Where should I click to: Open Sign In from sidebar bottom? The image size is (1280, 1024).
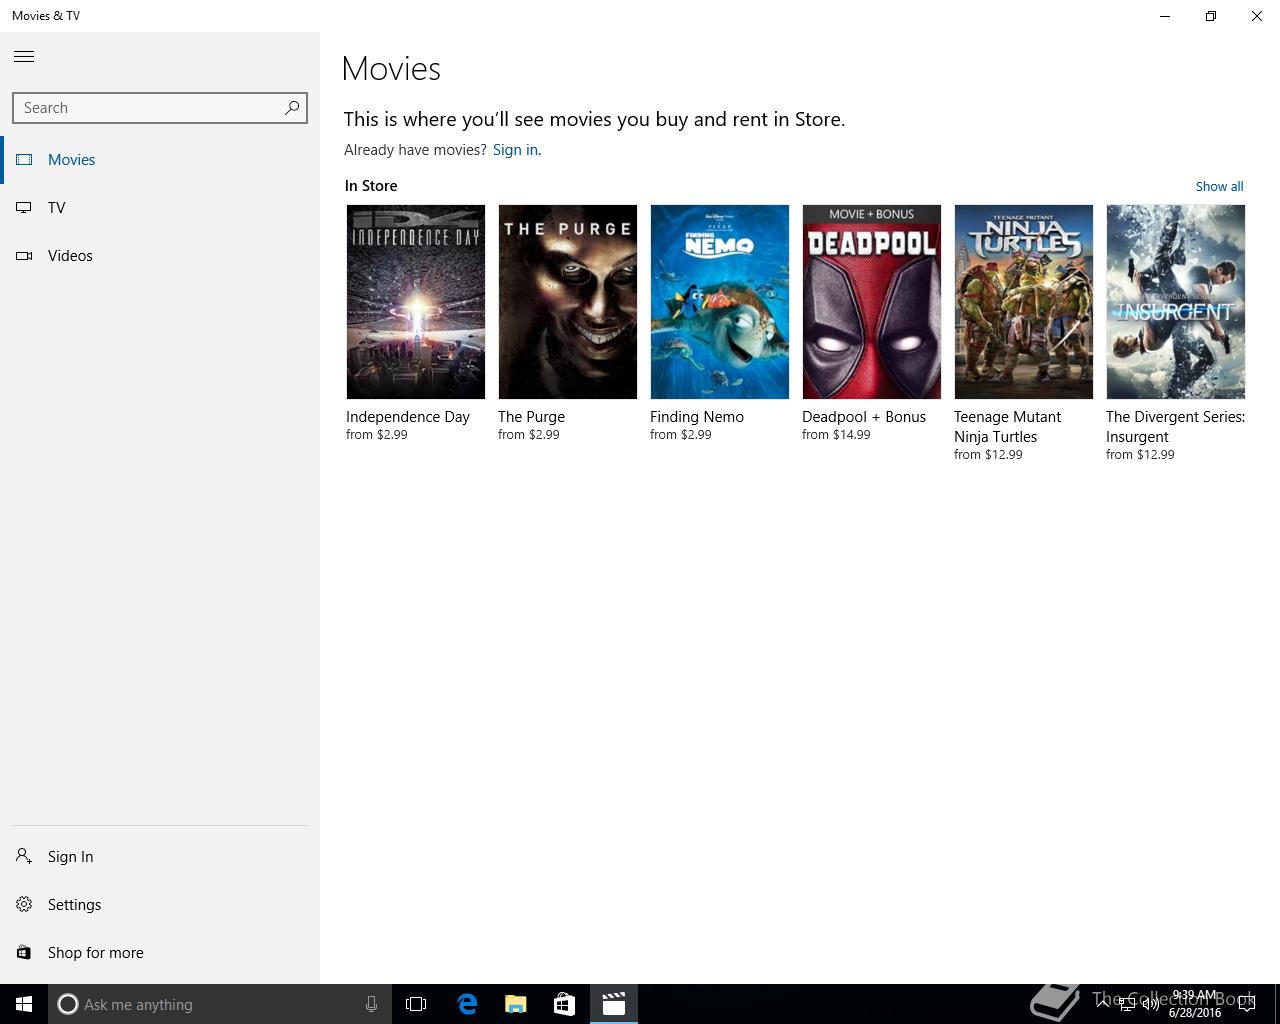(x=70, y=857)
